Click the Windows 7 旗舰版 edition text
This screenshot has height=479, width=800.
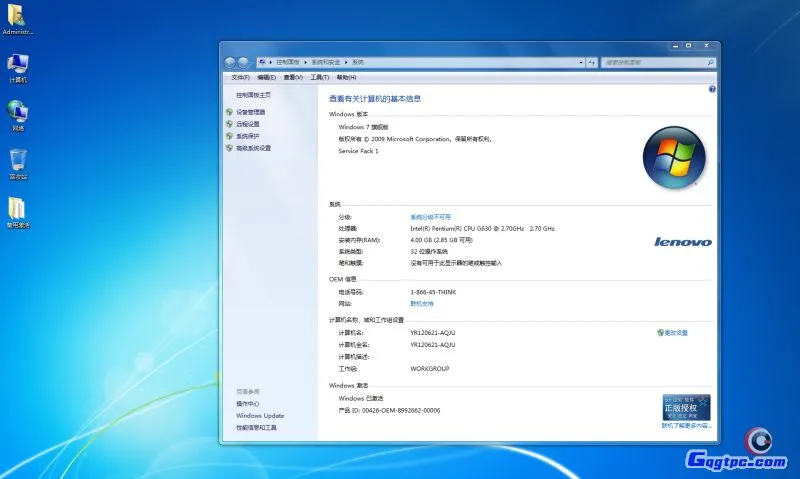pos(363,127)
